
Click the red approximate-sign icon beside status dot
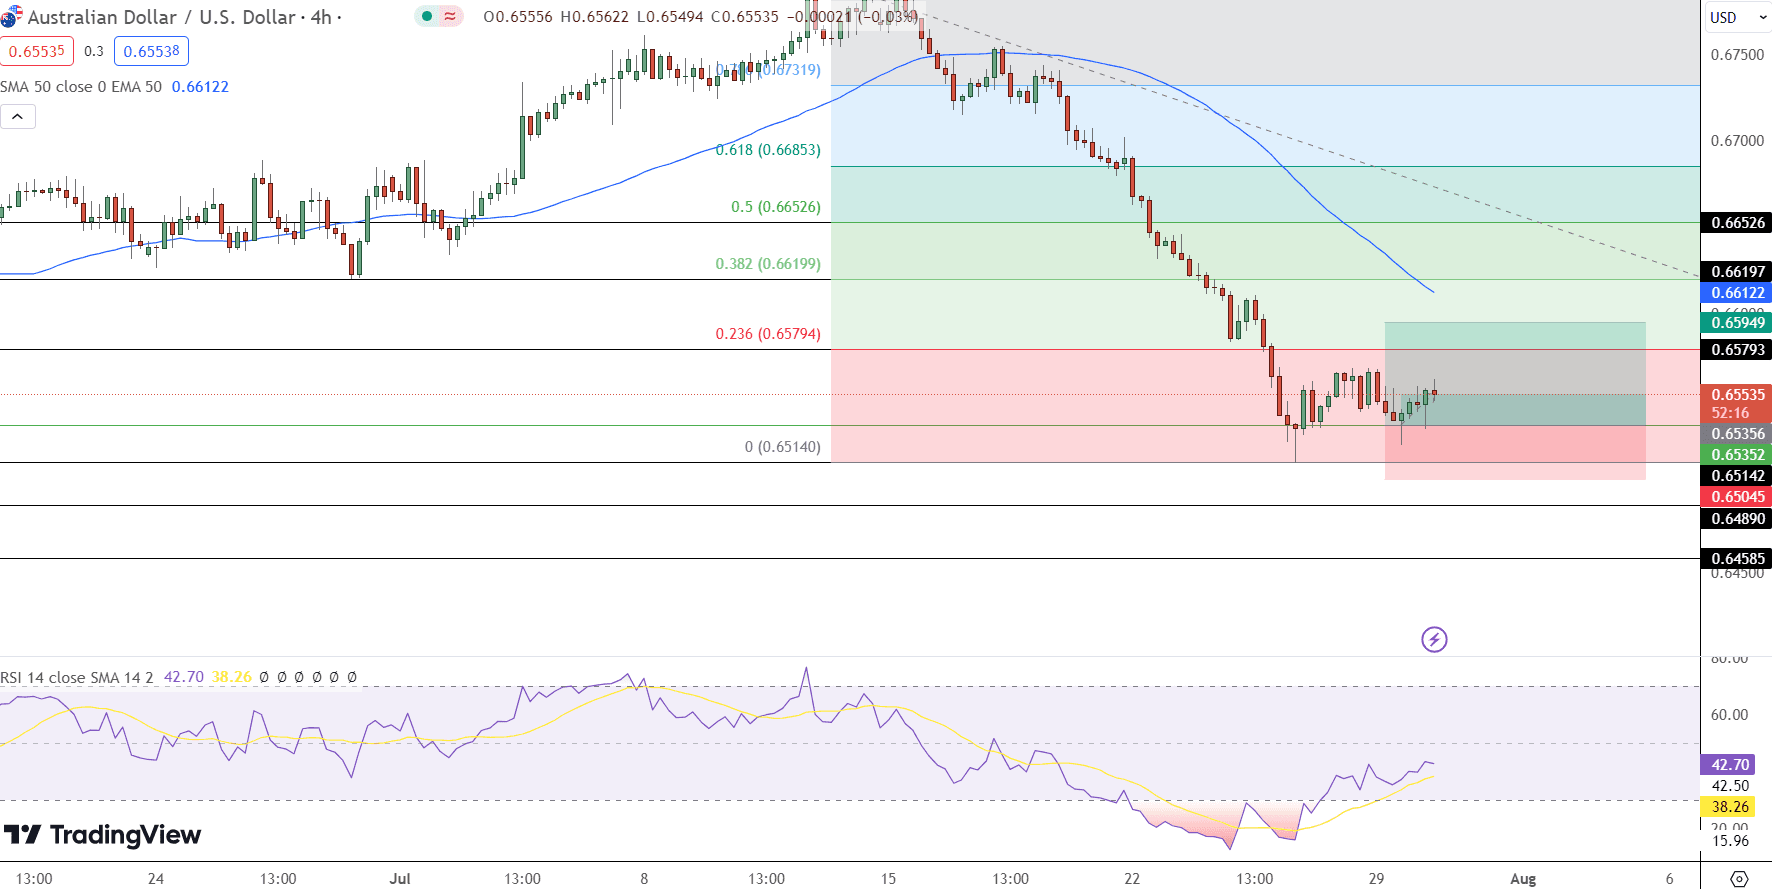tap(450, 16)
